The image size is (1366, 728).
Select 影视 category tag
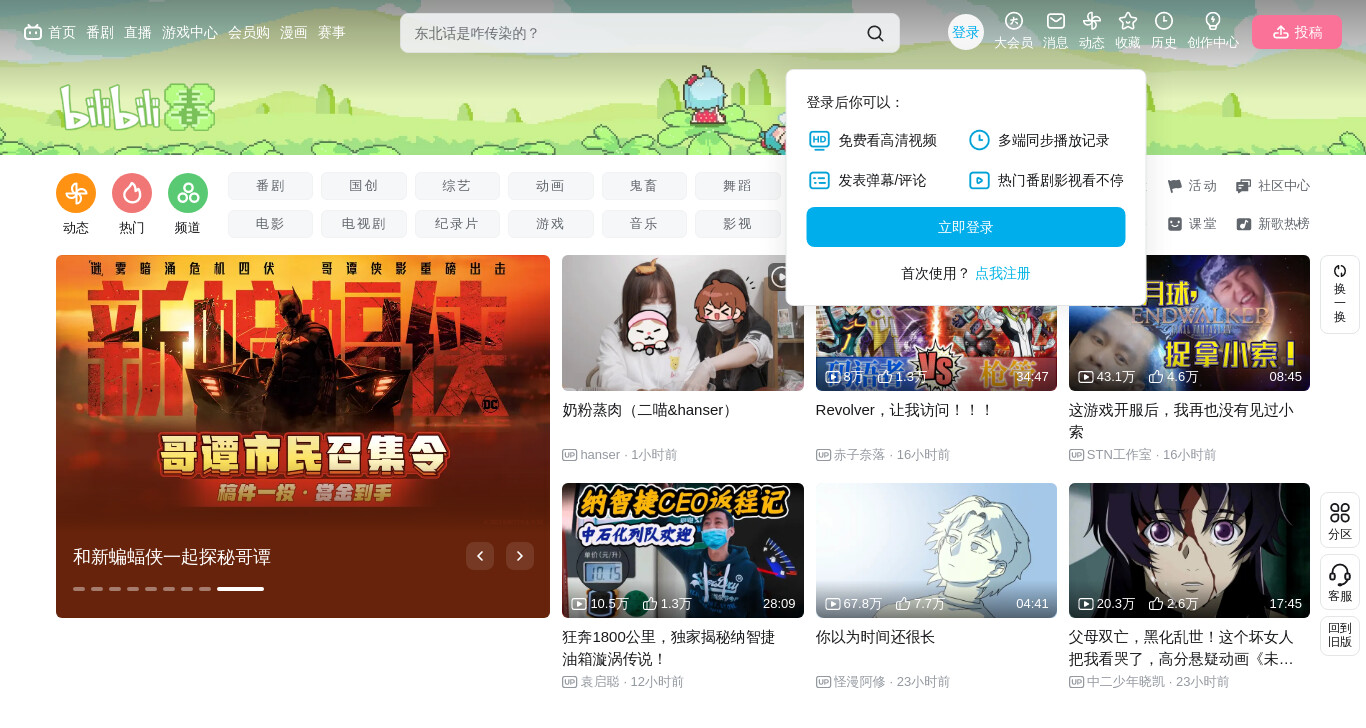pyautogui.click(x=738, y=224)
